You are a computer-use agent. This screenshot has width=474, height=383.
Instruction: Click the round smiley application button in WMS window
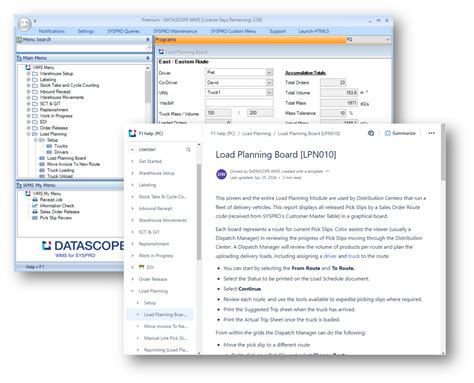click(24, 24)
